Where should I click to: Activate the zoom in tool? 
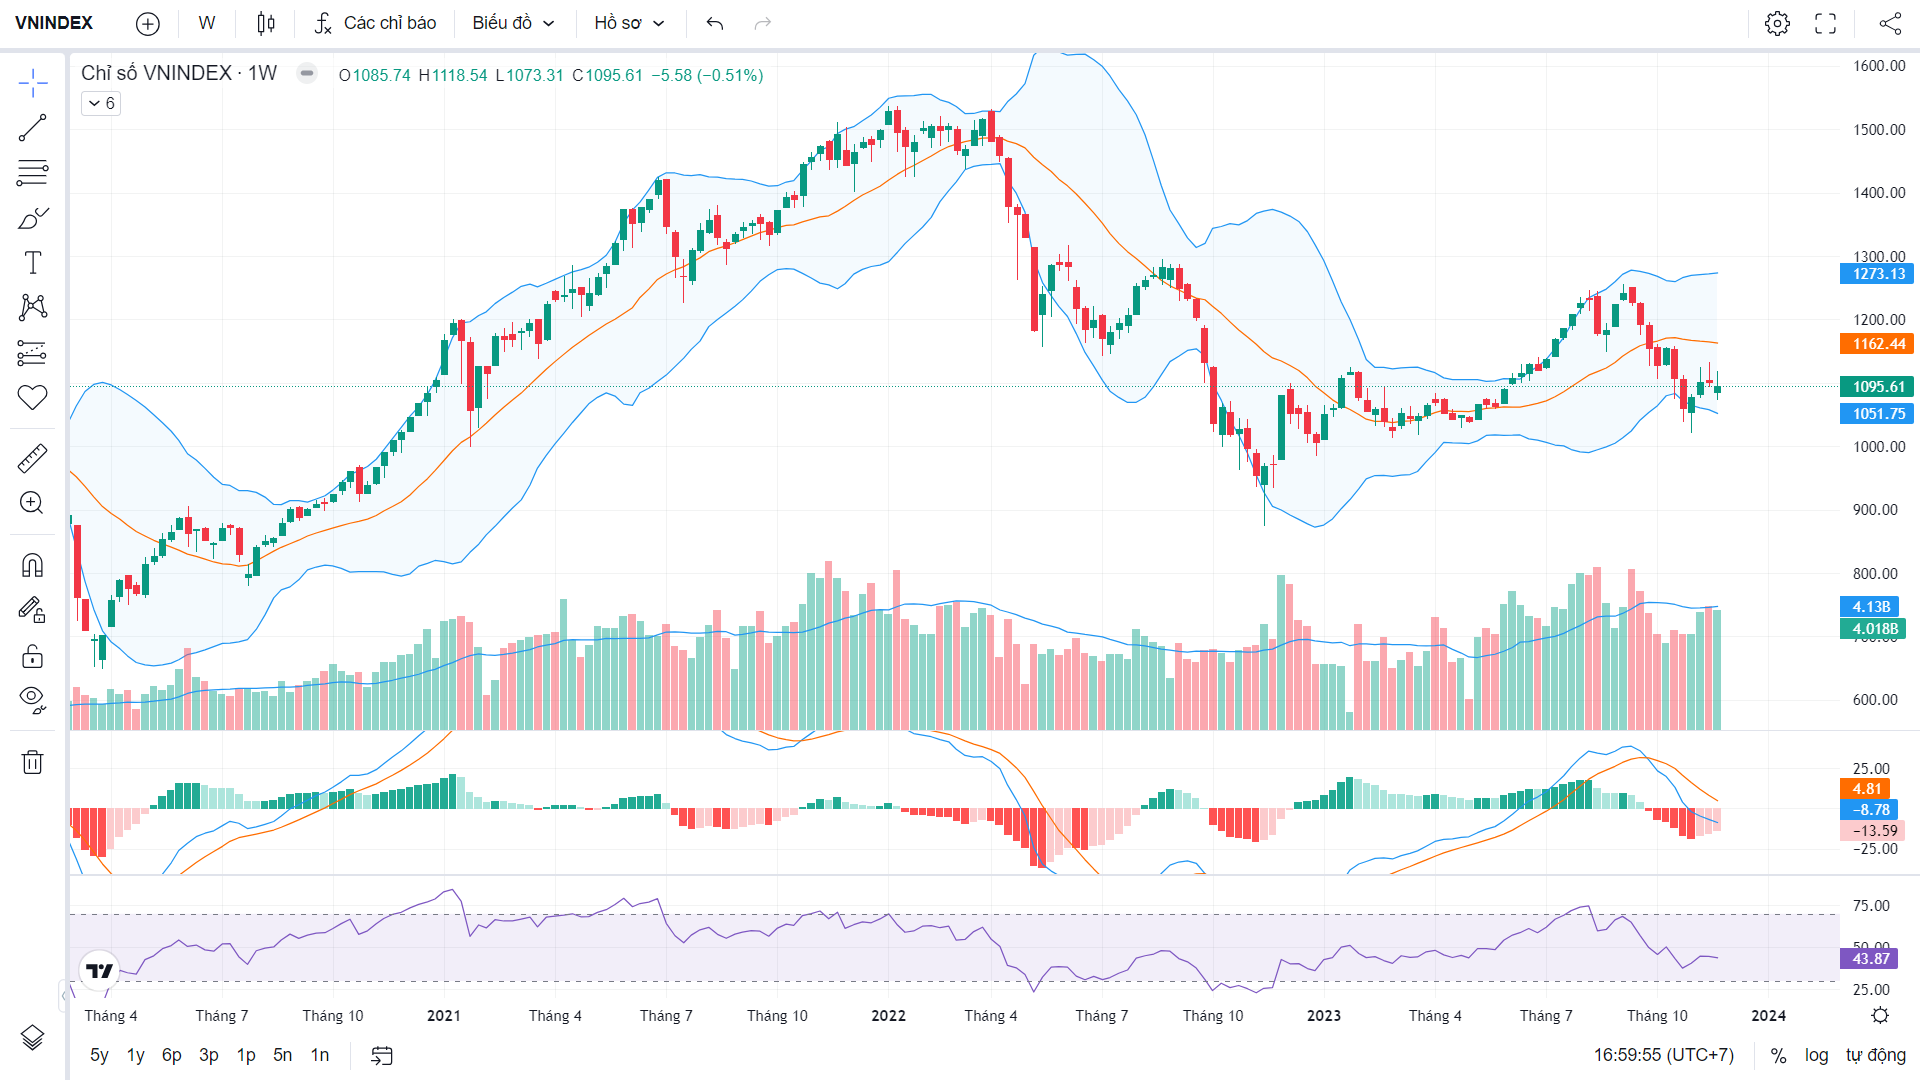pyautogui.click(x=32, y=503)
